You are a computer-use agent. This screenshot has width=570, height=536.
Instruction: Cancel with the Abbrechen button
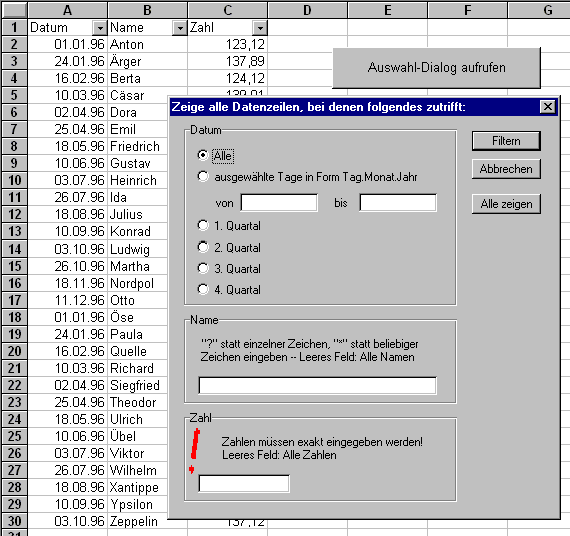tap(506, 169)
